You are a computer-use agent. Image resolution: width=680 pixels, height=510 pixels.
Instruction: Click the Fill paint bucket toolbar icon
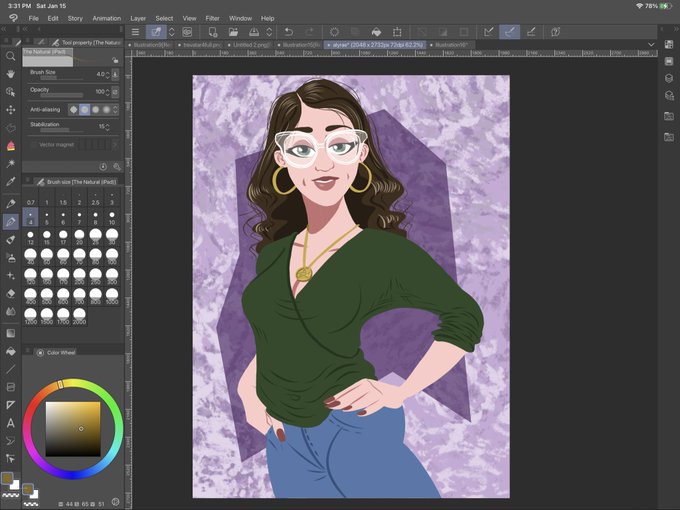pos(376,32)
